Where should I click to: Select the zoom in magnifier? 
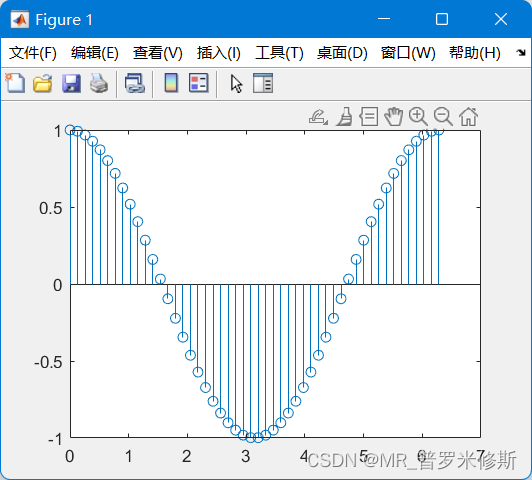pos(418,117)
